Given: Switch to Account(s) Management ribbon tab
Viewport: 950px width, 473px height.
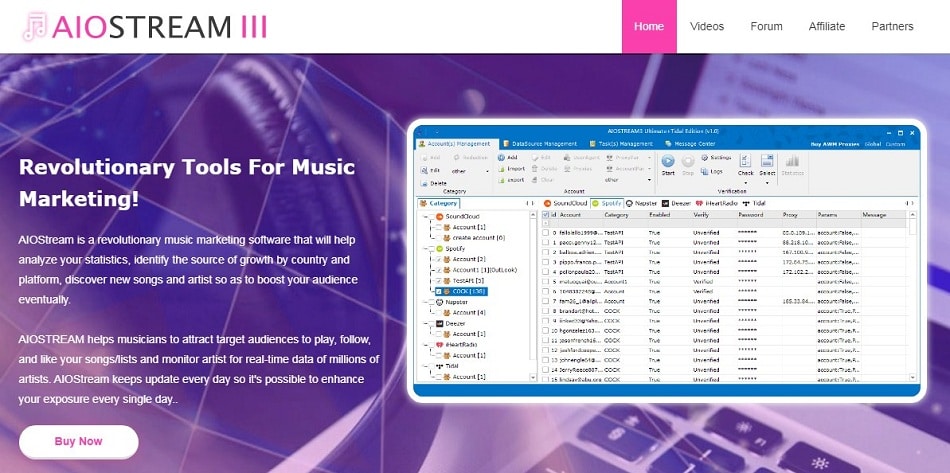Looking at the screenshot, I should (x=458, y=144).
